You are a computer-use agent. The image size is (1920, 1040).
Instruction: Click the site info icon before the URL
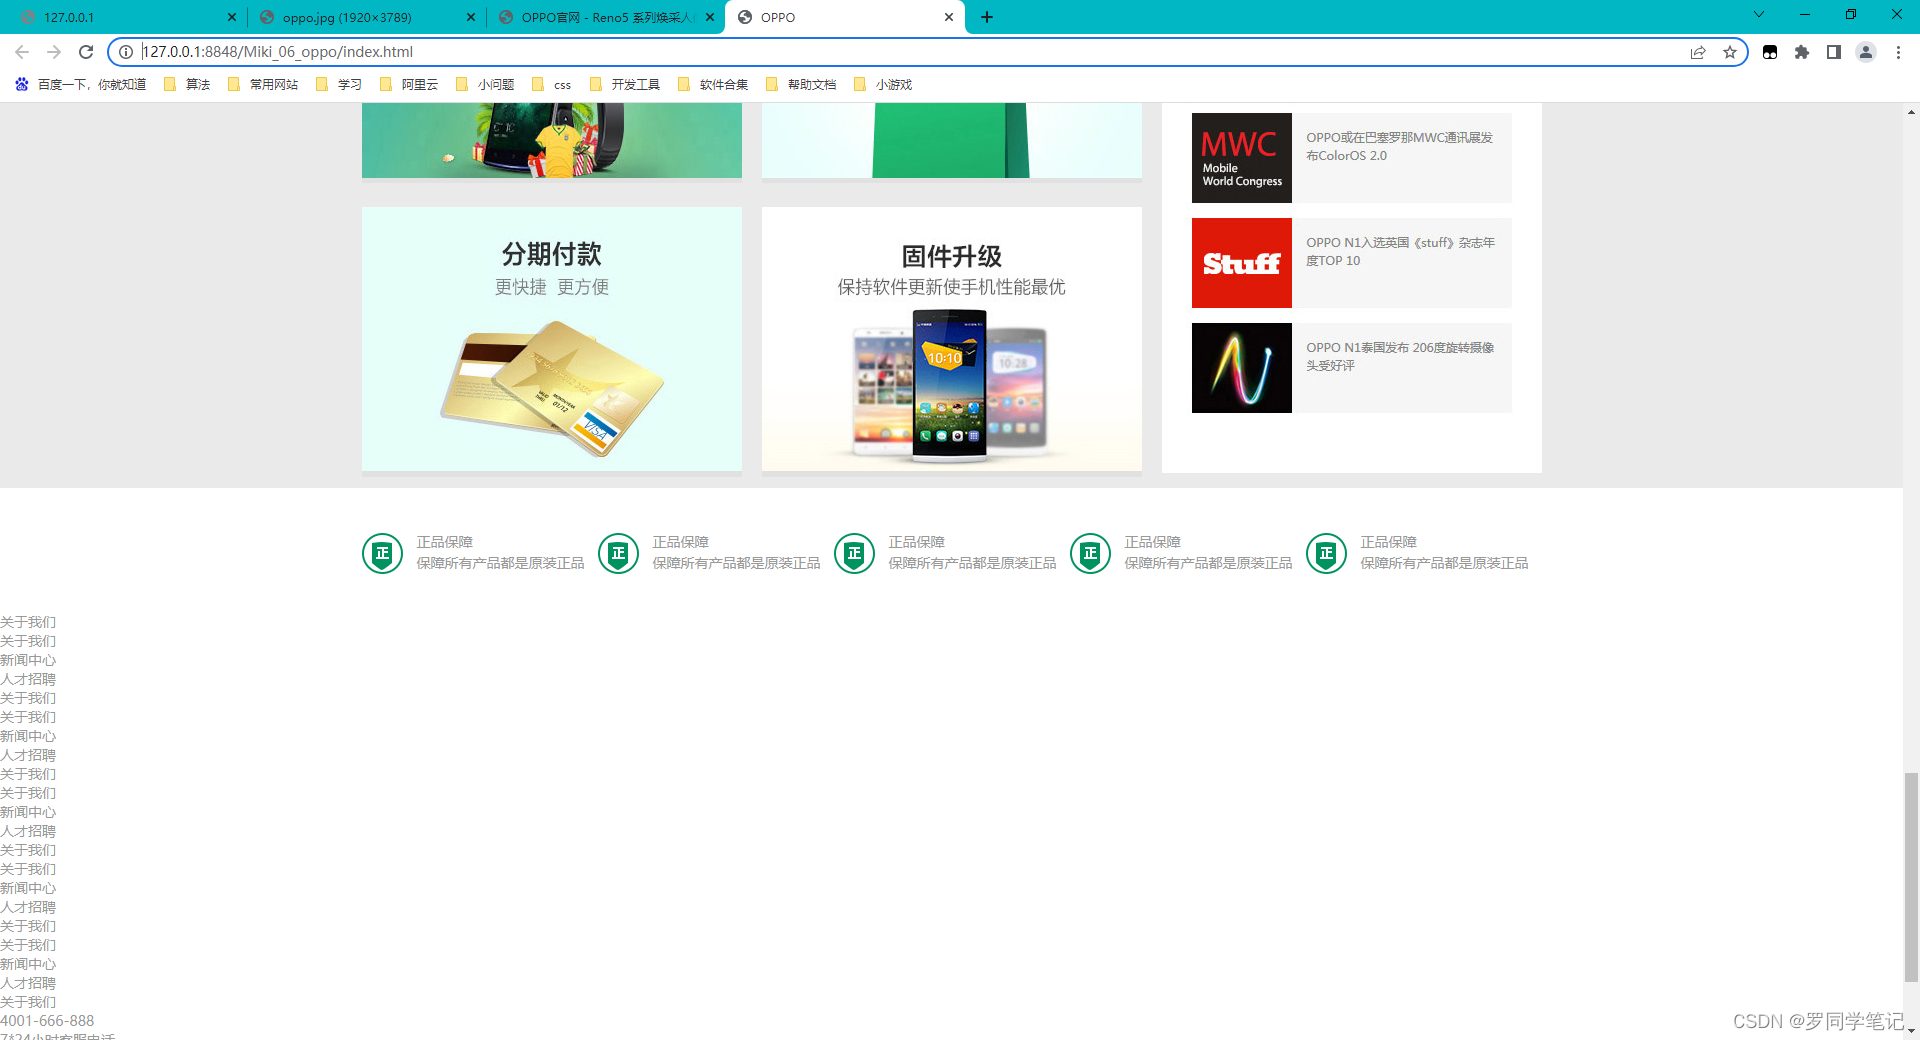[126, 51]
